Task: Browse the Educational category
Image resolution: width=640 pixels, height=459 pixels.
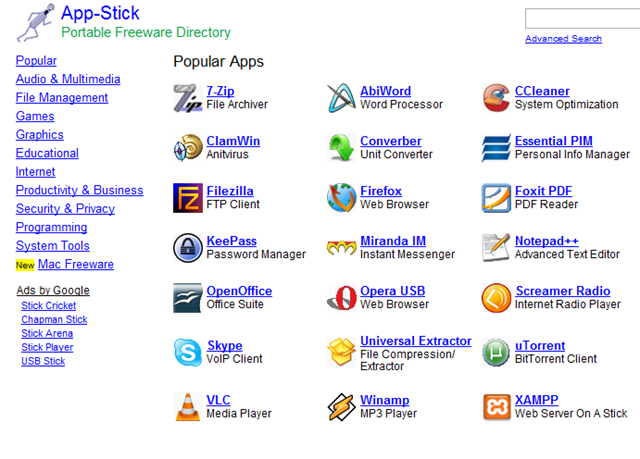Action: 47,153
